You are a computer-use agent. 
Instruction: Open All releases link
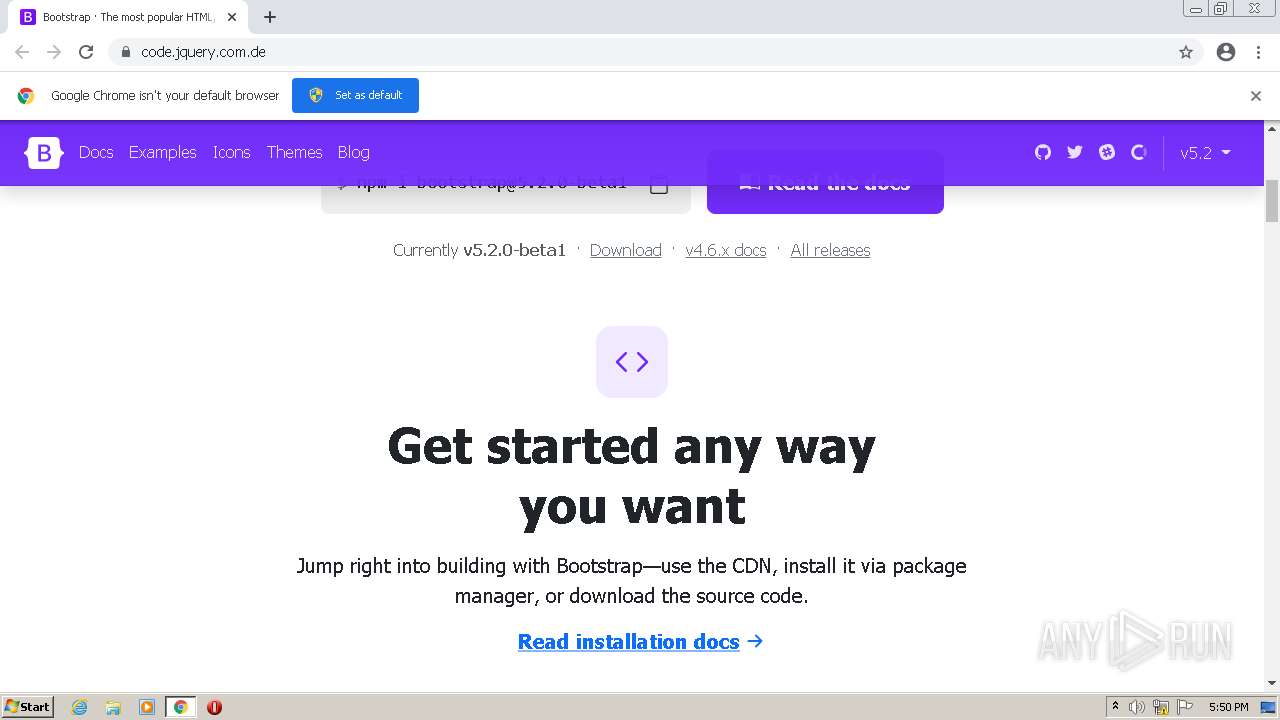[830, 250]
